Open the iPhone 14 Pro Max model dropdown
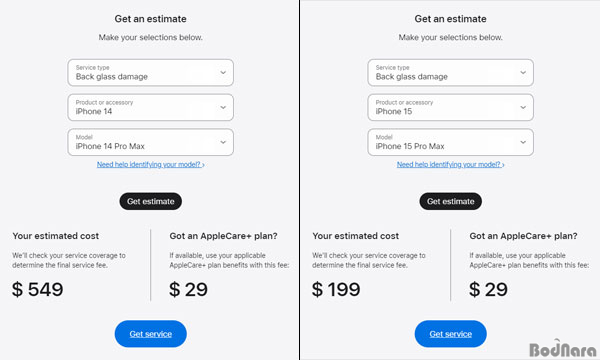The height and width of the screenshot is (360, 600). (x=150, y=142)
